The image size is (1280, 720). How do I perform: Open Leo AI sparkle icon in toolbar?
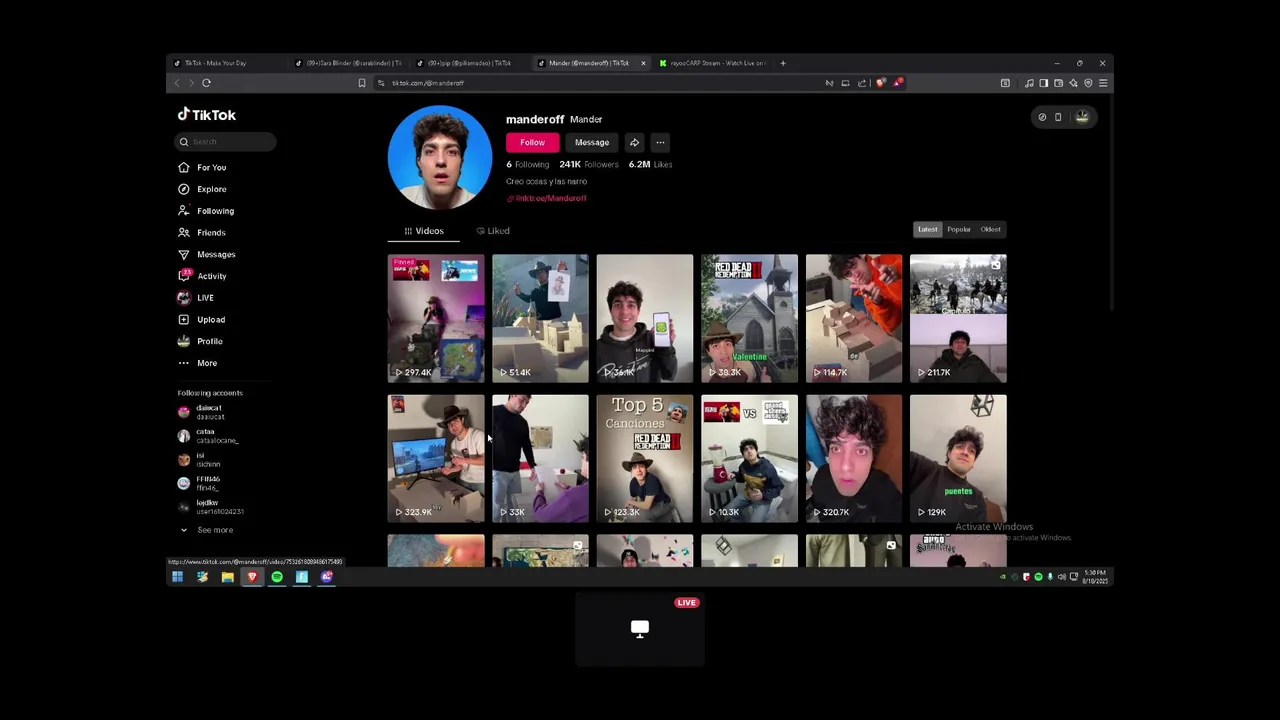(x=1073, y=83)
